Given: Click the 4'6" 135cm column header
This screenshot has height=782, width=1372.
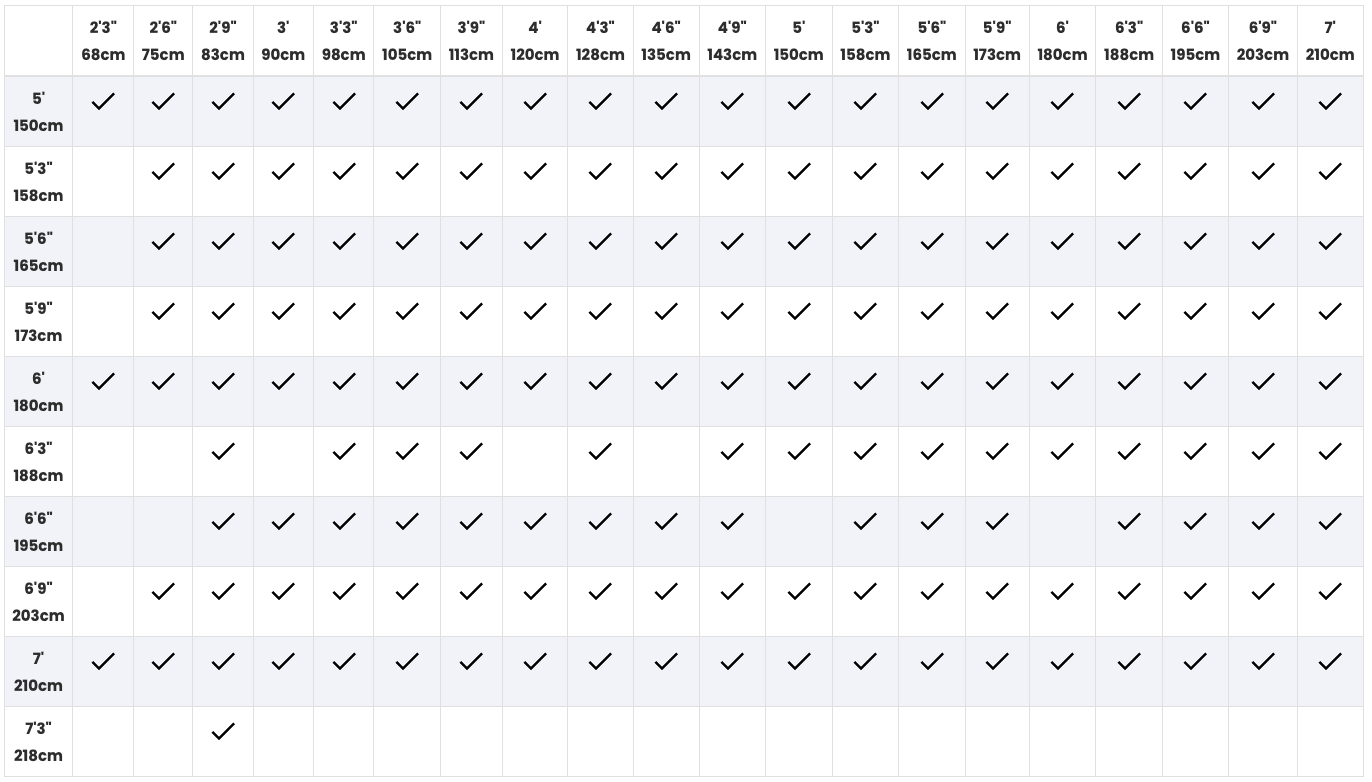Looking at the screenshot, I should coord(666,41).
